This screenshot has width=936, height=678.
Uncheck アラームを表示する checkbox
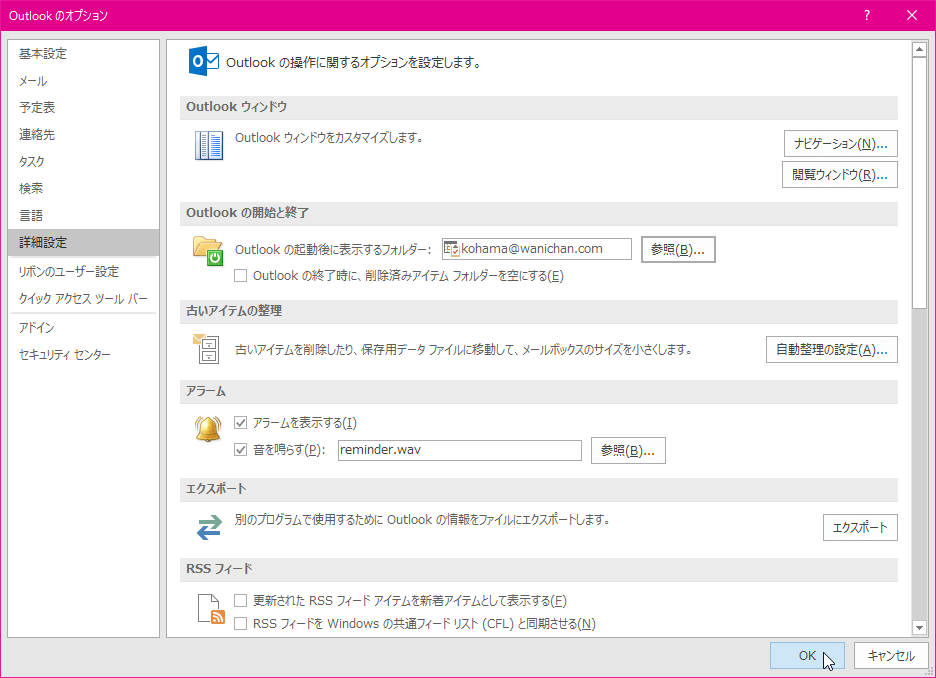241,423
